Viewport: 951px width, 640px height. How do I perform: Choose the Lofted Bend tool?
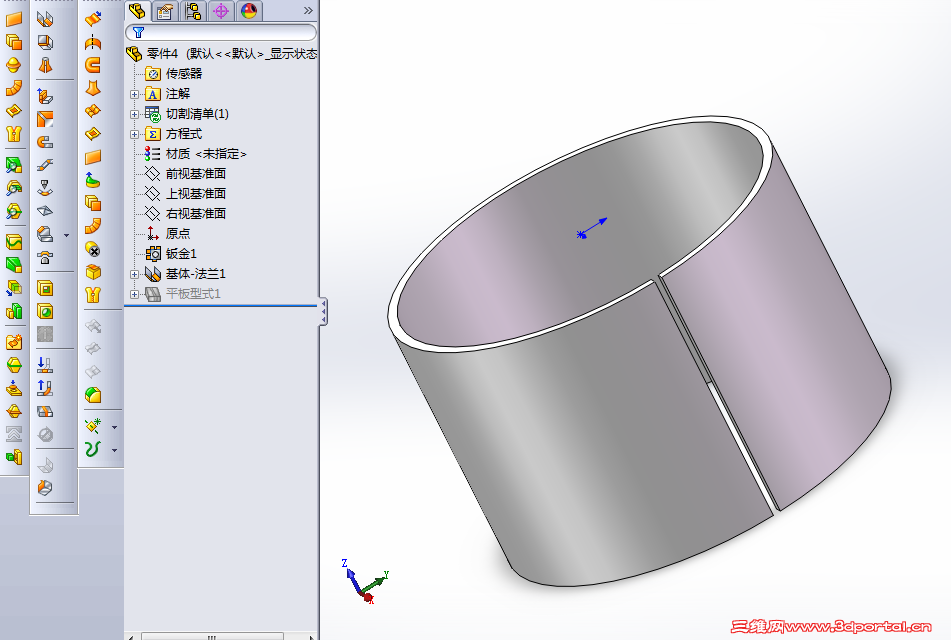(x=45, y=65)
